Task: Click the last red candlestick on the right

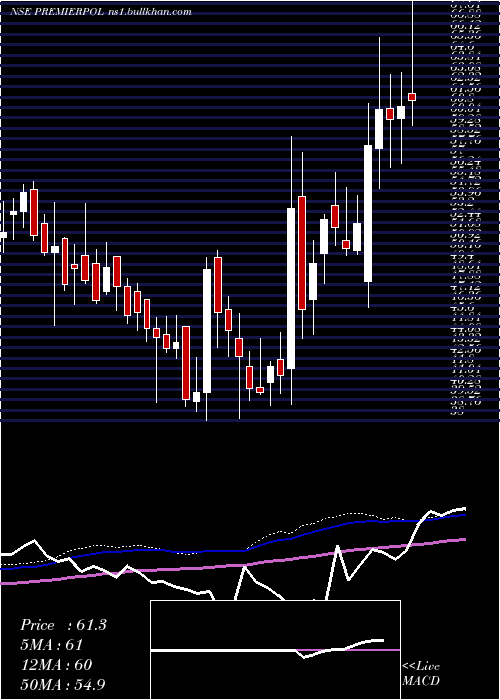Action: [x=412, y=97]
